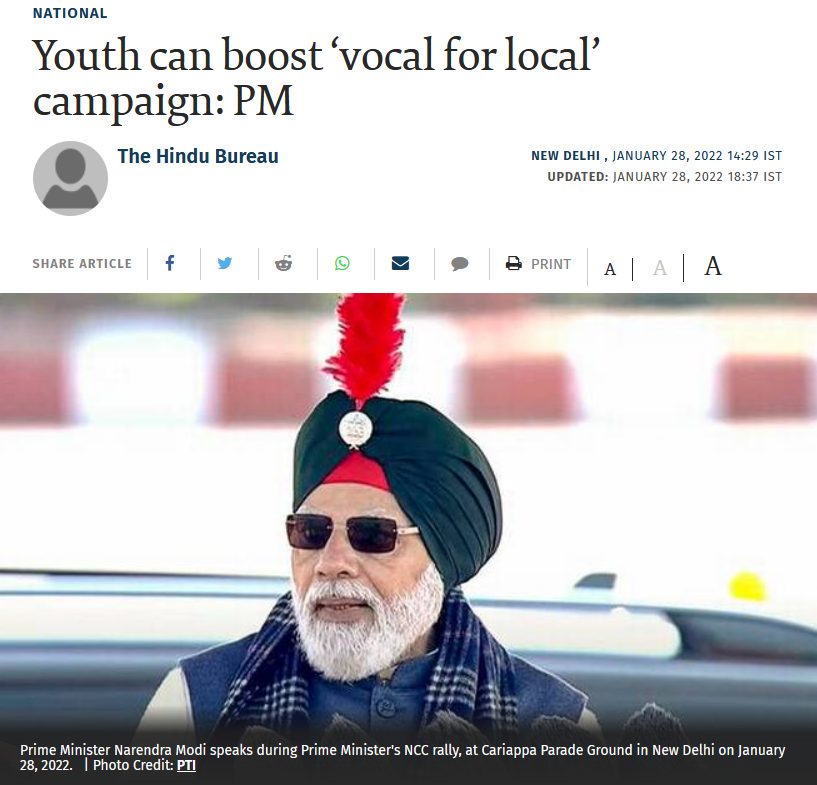817x785 pixels.
Task: Share the article on Reddit
Action: point(283,264)
